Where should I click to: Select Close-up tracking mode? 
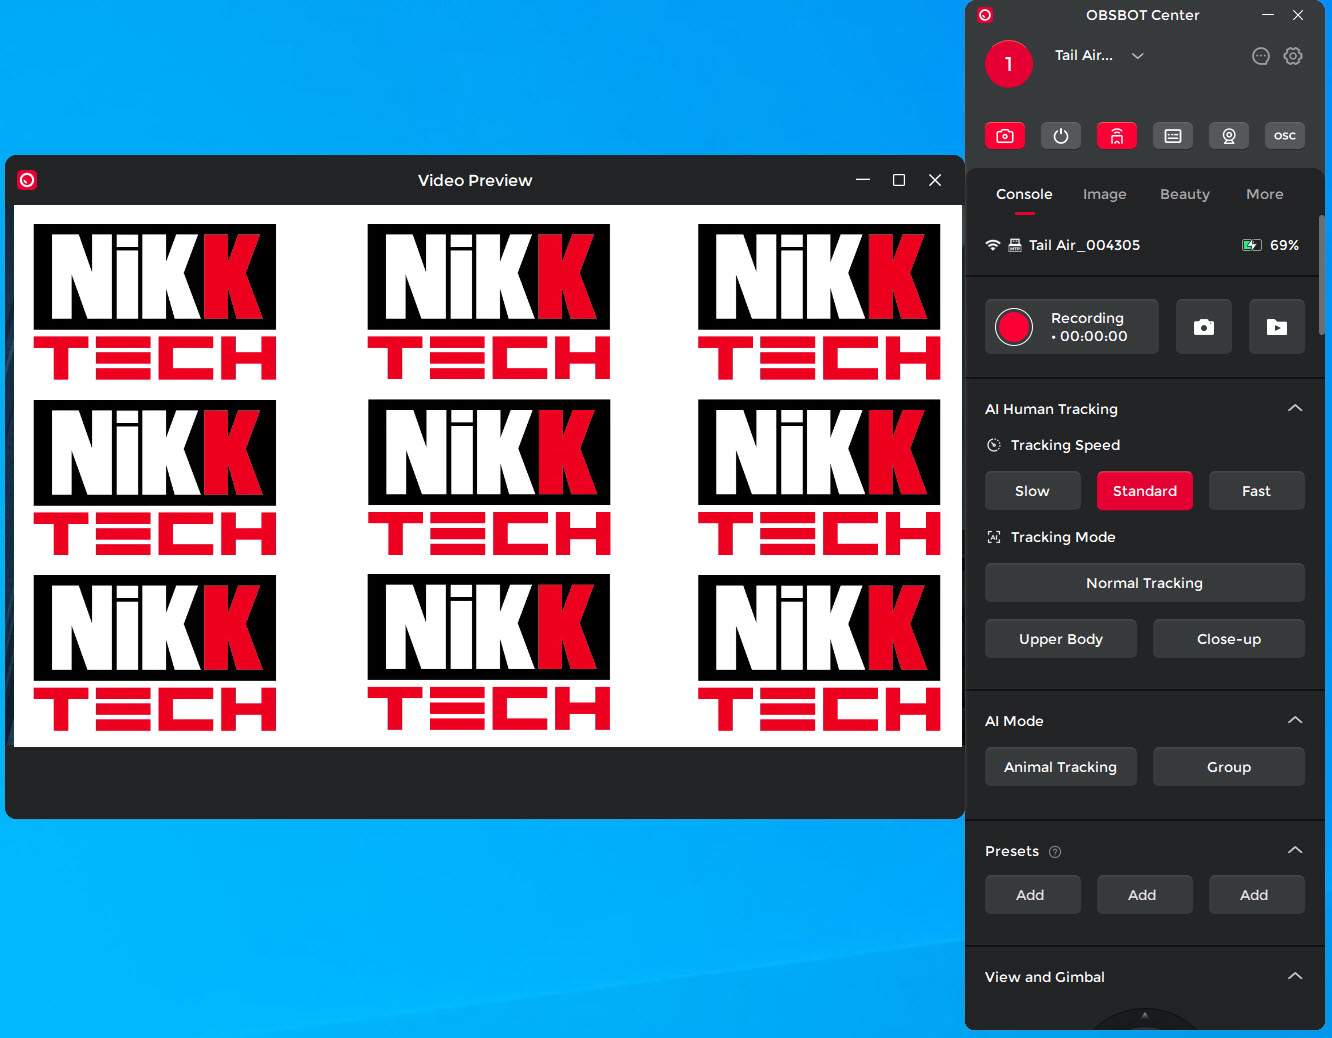point(1229,639)
